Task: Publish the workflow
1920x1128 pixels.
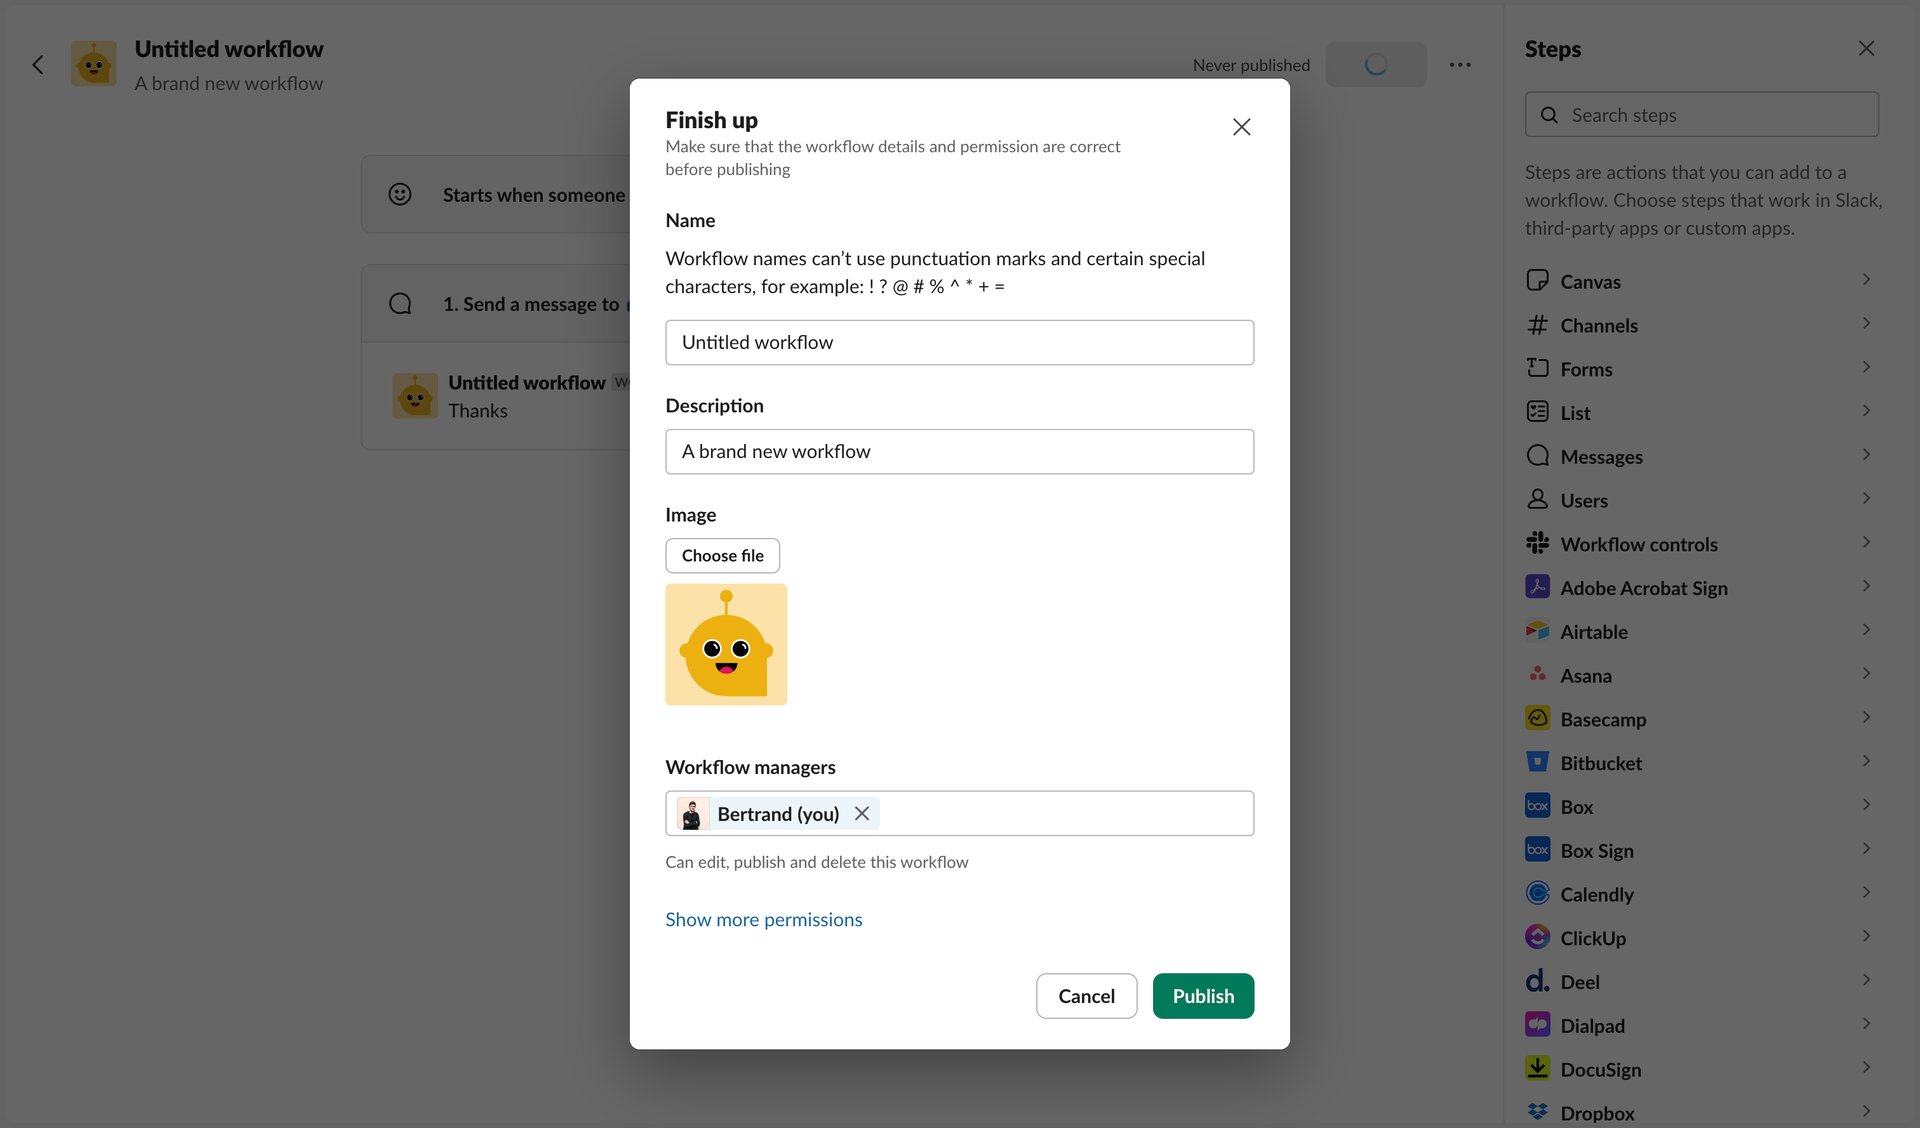Action: click(1203, 996)
